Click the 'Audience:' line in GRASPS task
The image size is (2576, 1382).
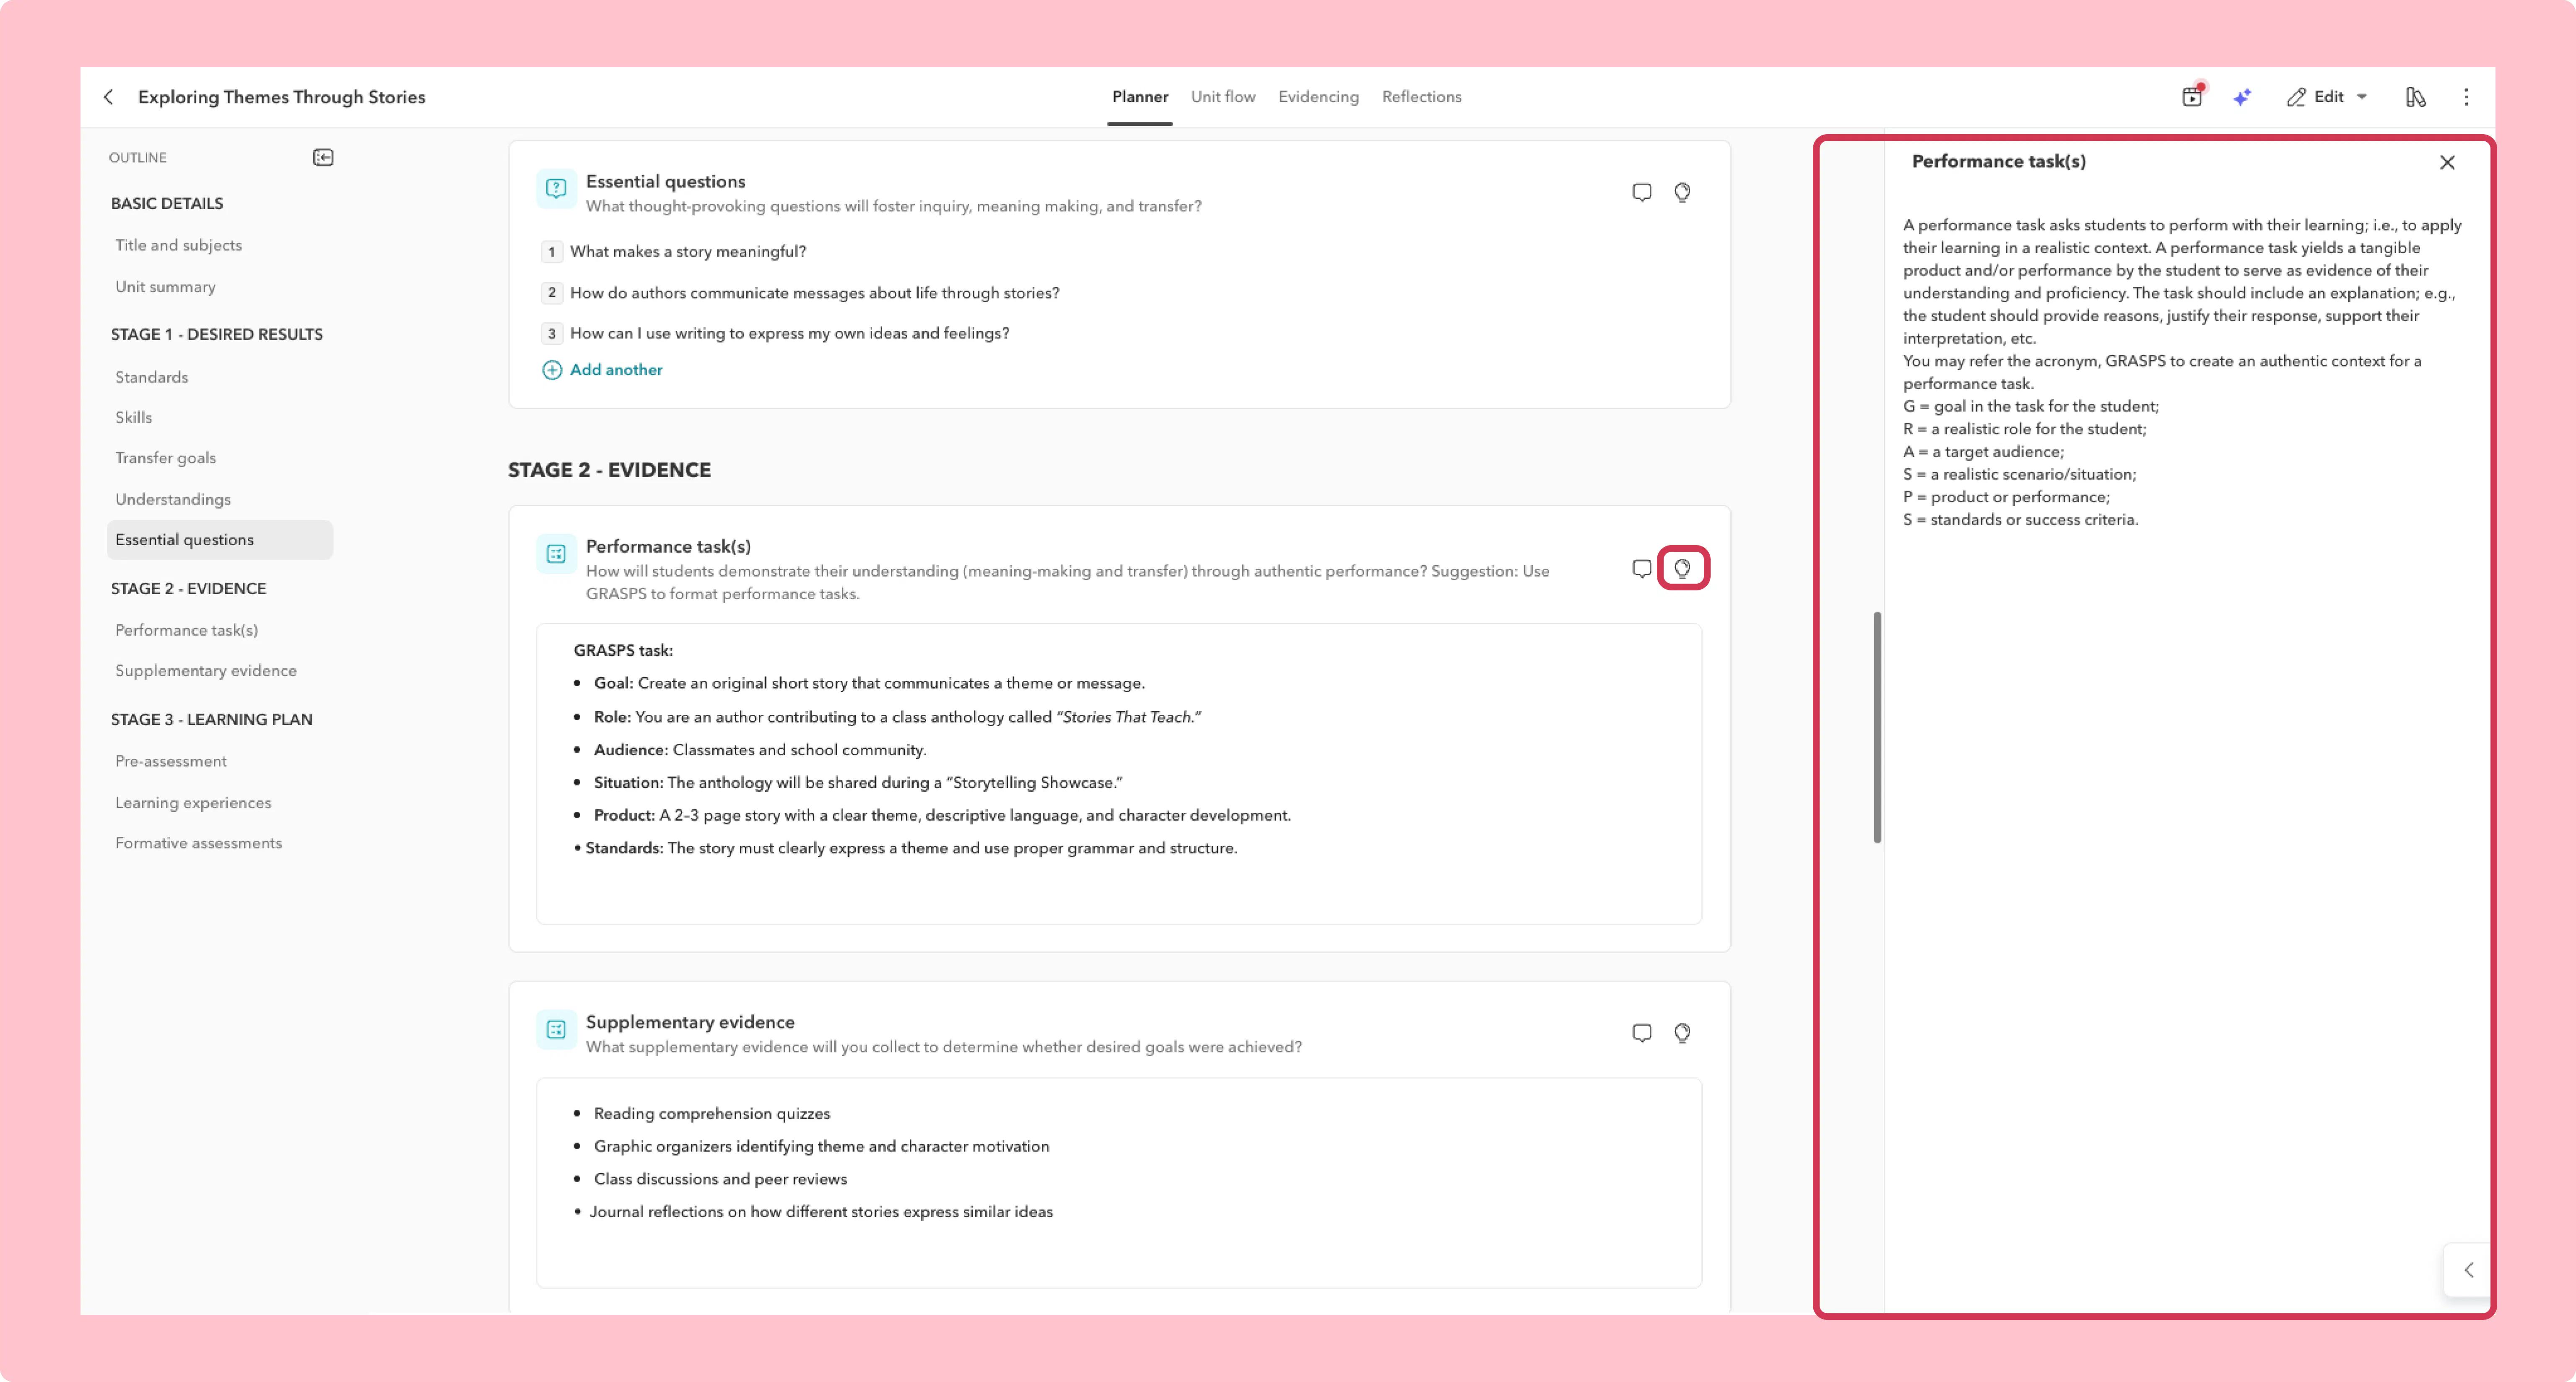760,750
